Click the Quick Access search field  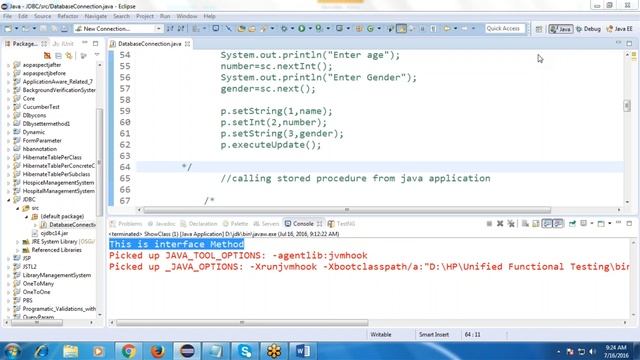coord(505,29)
